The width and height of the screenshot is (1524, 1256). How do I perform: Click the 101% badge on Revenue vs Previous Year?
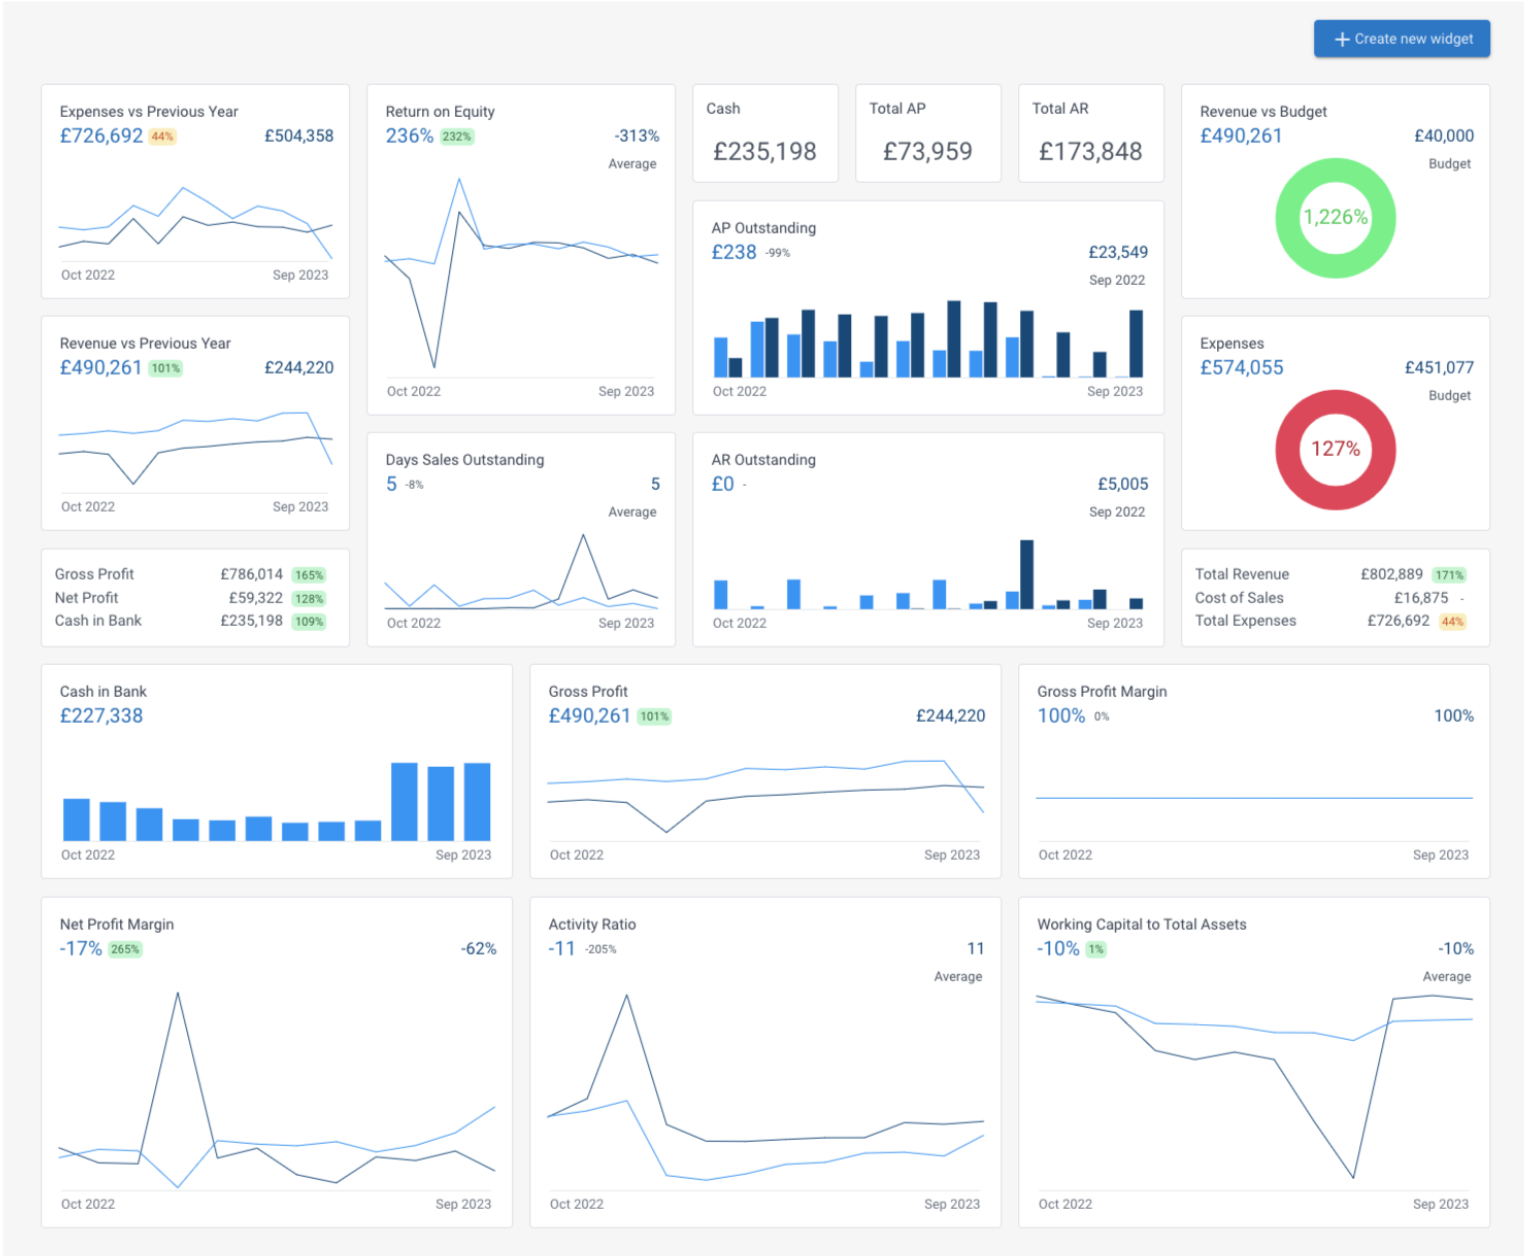(x=166, y=368)
